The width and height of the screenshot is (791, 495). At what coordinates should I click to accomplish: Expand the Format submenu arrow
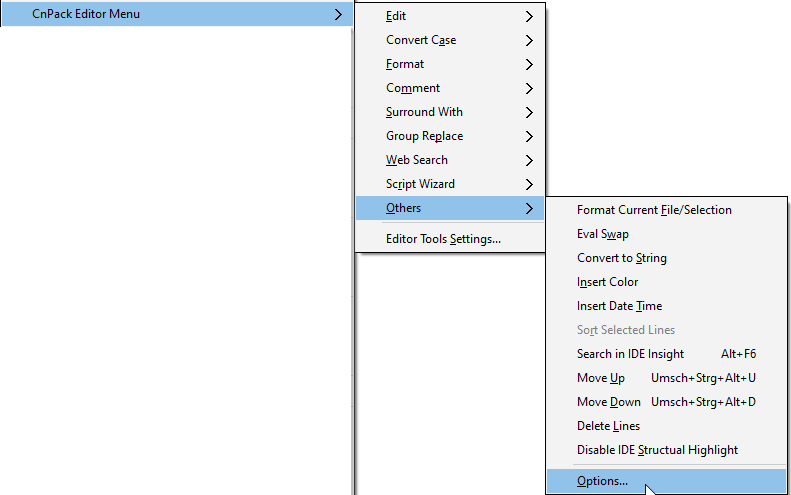pos(529,65)
